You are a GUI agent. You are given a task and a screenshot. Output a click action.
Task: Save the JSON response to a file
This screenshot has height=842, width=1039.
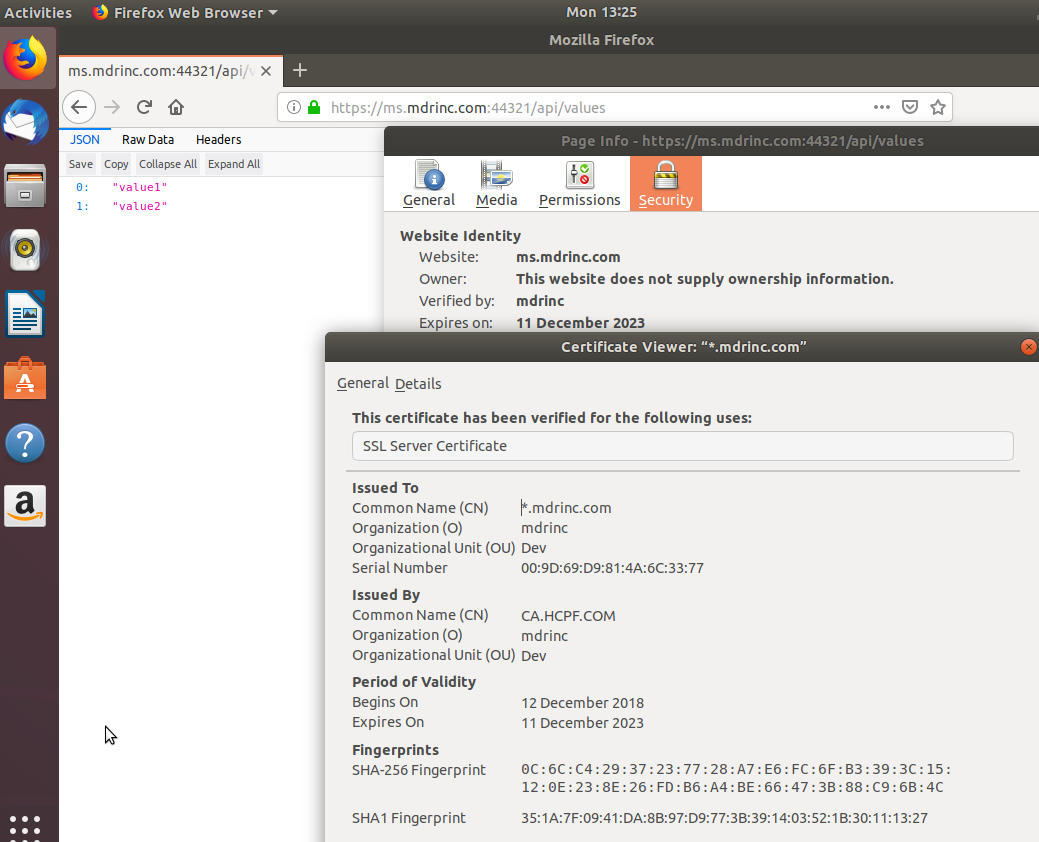[80, 163]
